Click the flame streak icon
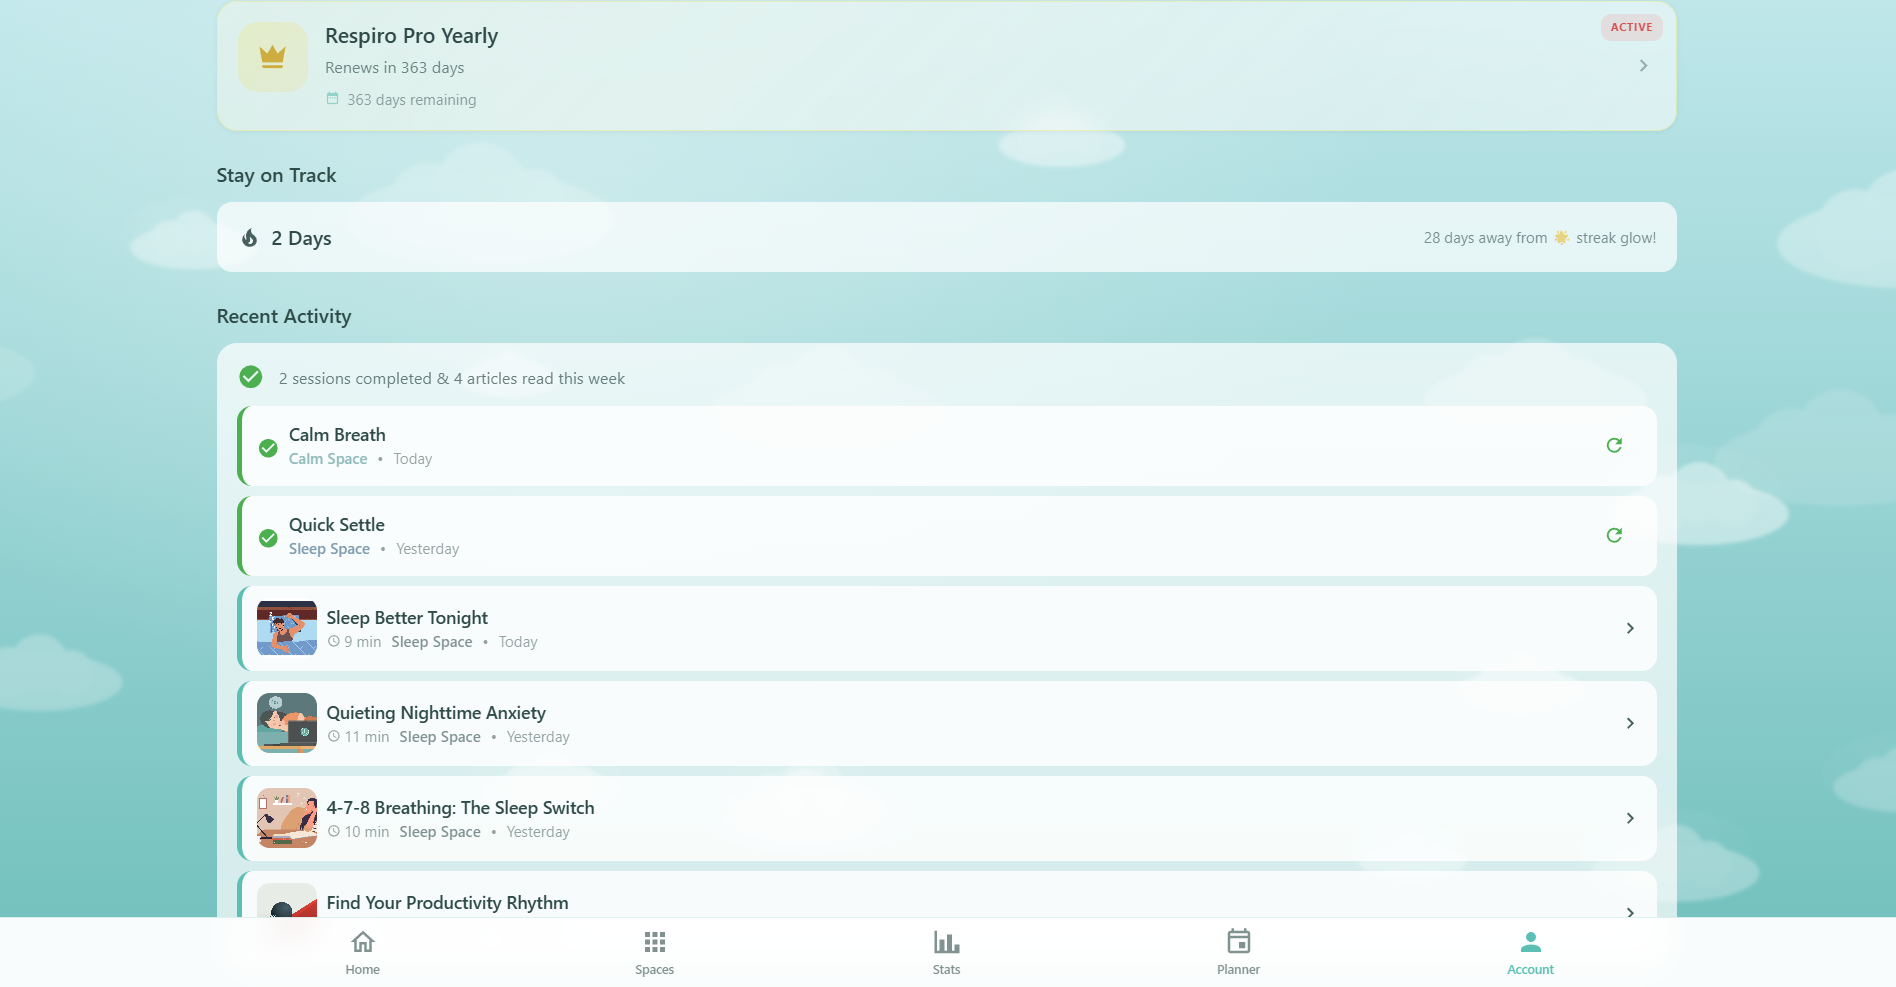 pos(249,238)
